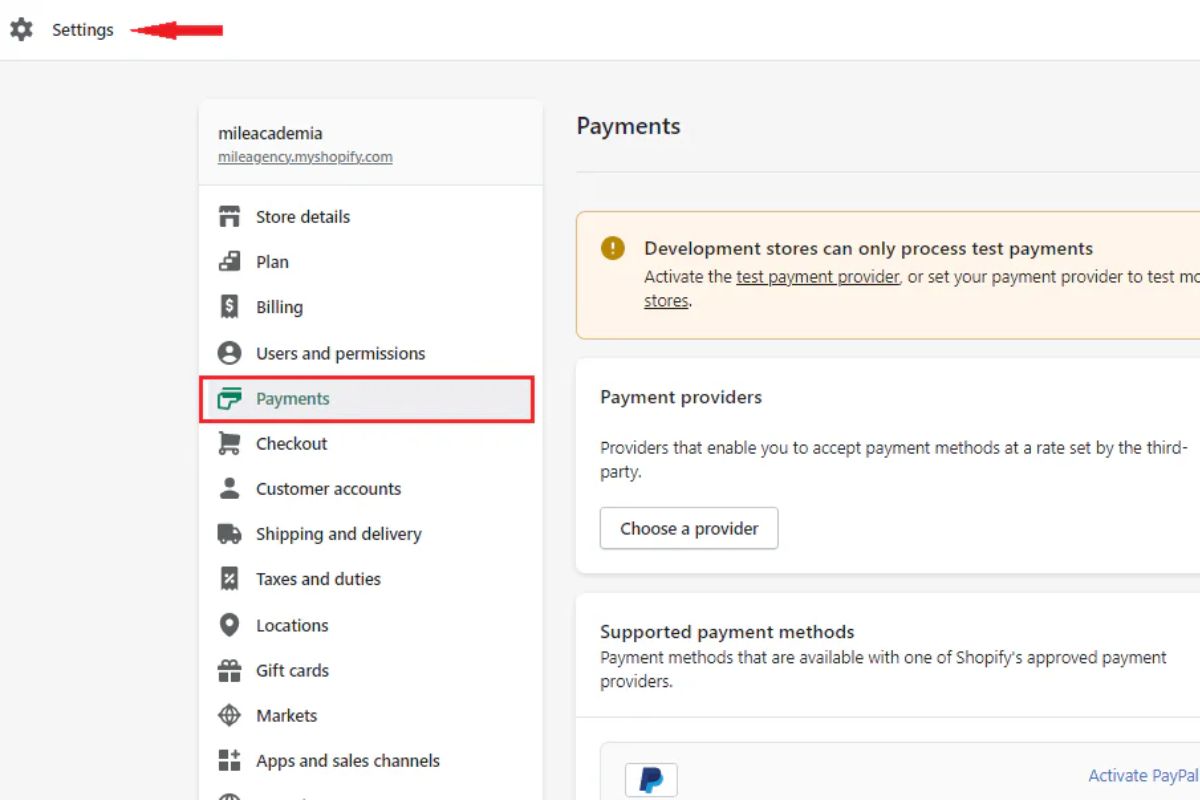Image resolution: width=1200 pixels, height=800 pixels.
Task: Click the Gift cards present icon
Action: coord(230,670)
